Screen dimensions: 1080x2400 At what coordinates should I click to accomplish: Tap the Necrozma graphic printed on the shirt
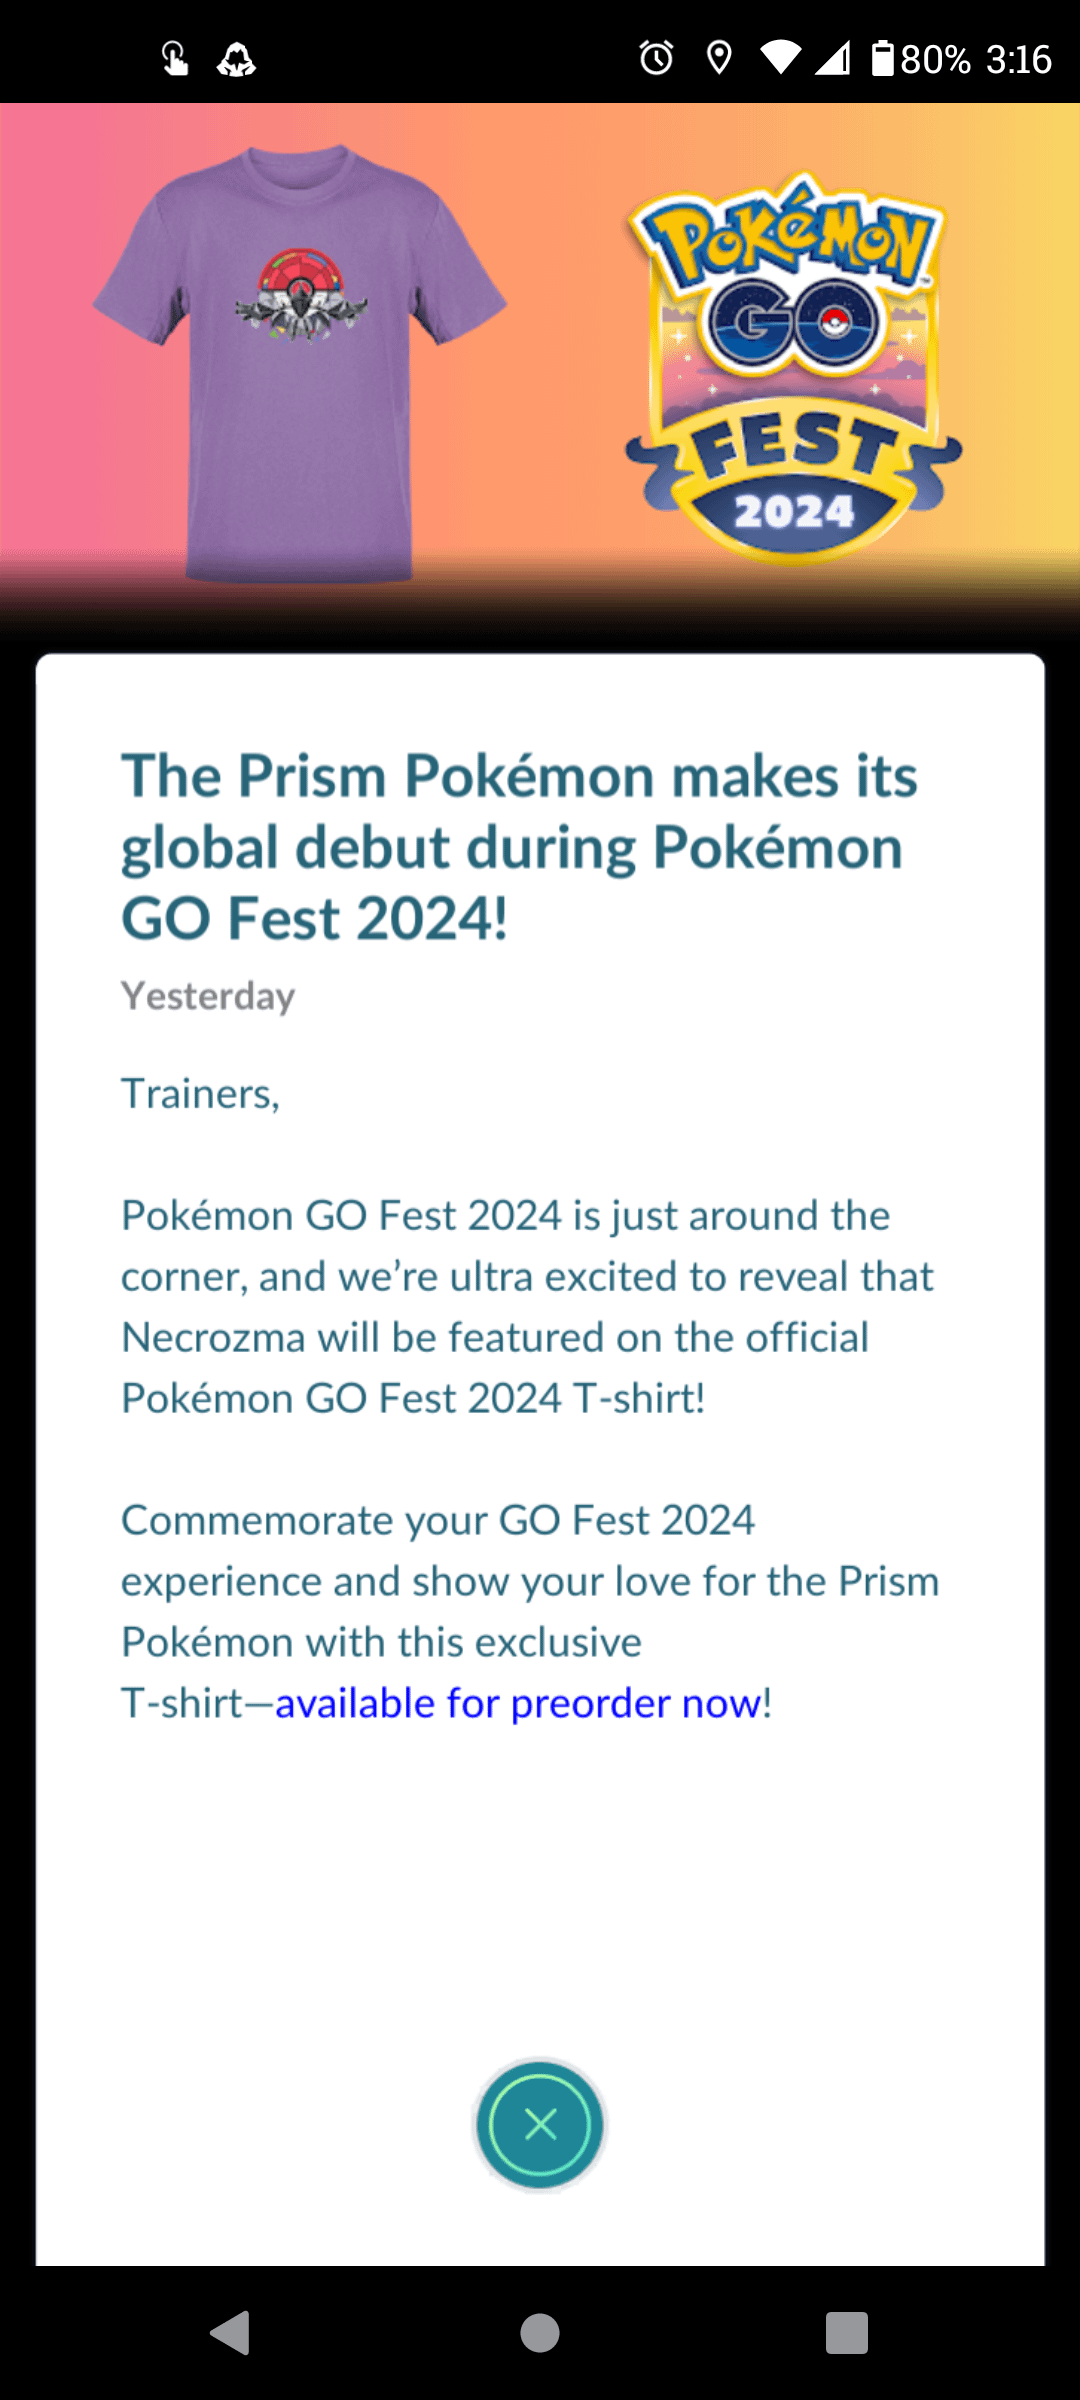[301, 296]
